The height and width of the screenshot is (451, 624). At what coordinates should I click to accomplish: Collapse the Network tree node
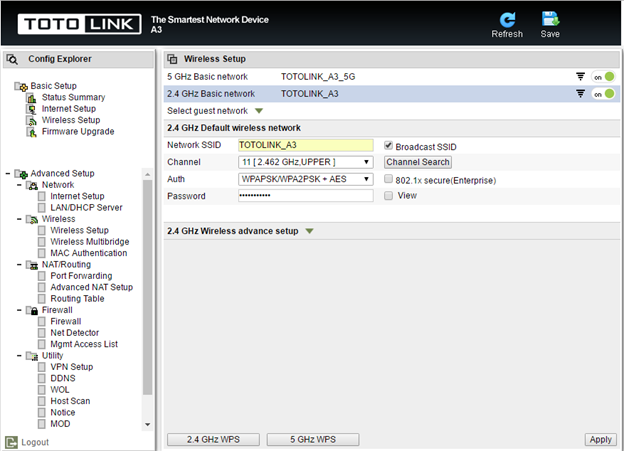[19, 185]
